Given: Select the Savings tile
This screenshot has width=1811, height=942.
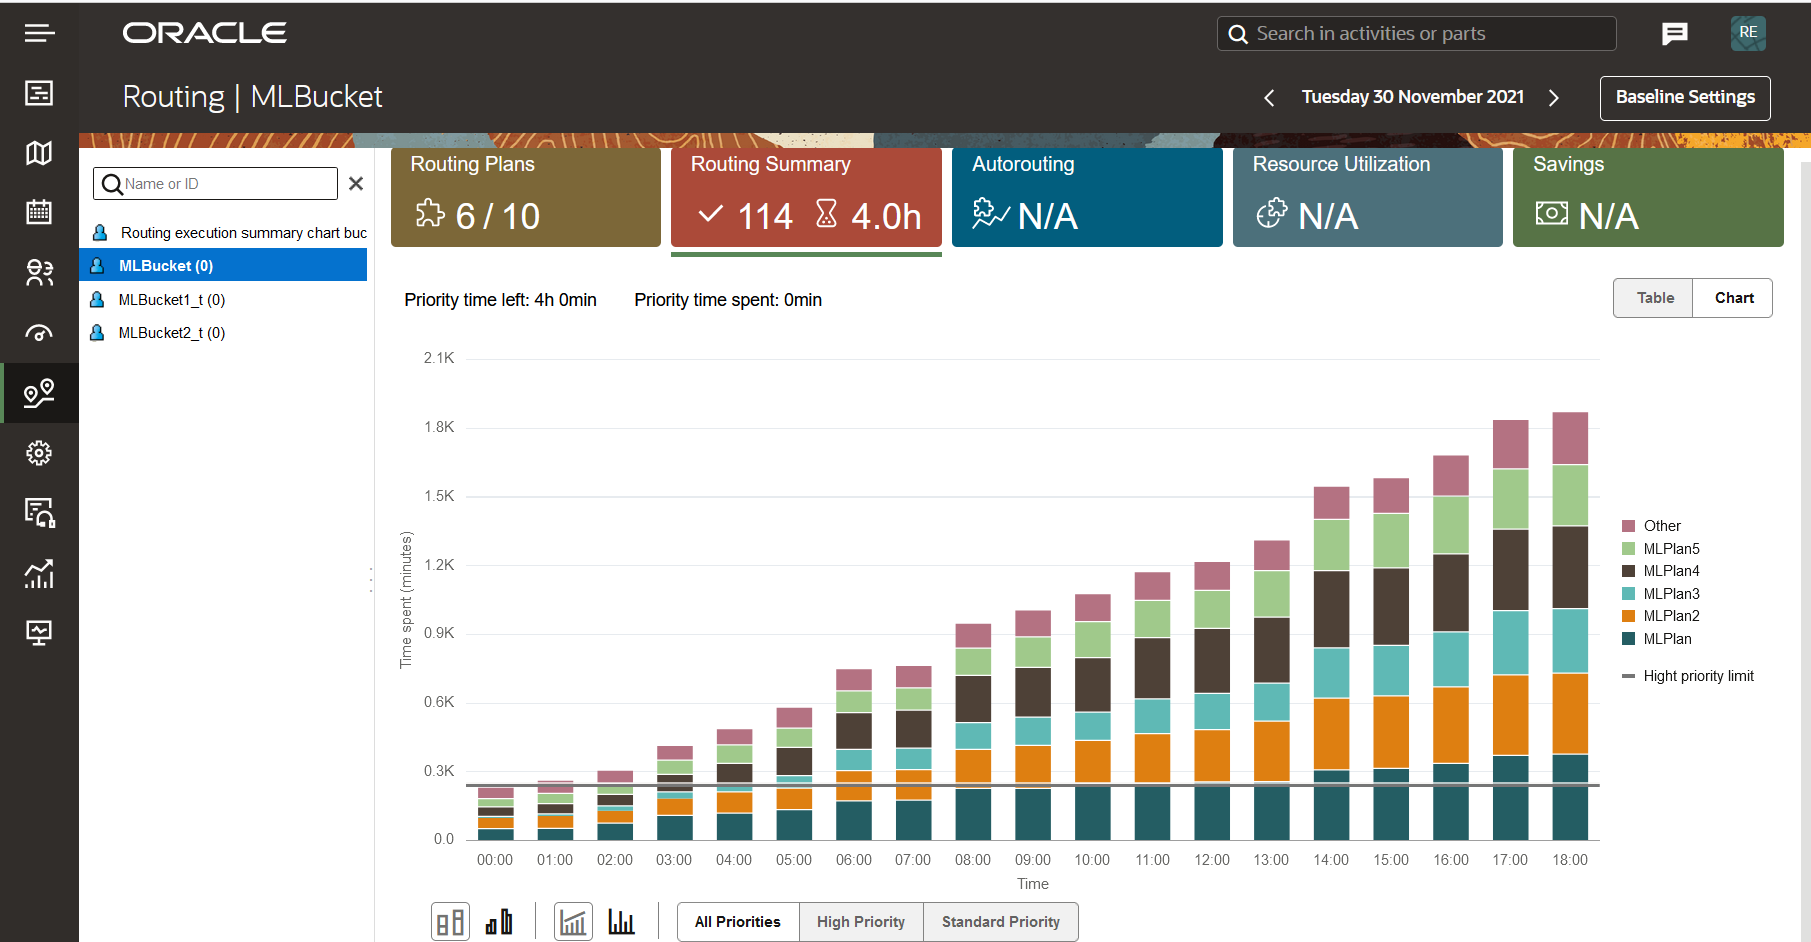Looking at the screenshot, I should (x=1648, y=197).
